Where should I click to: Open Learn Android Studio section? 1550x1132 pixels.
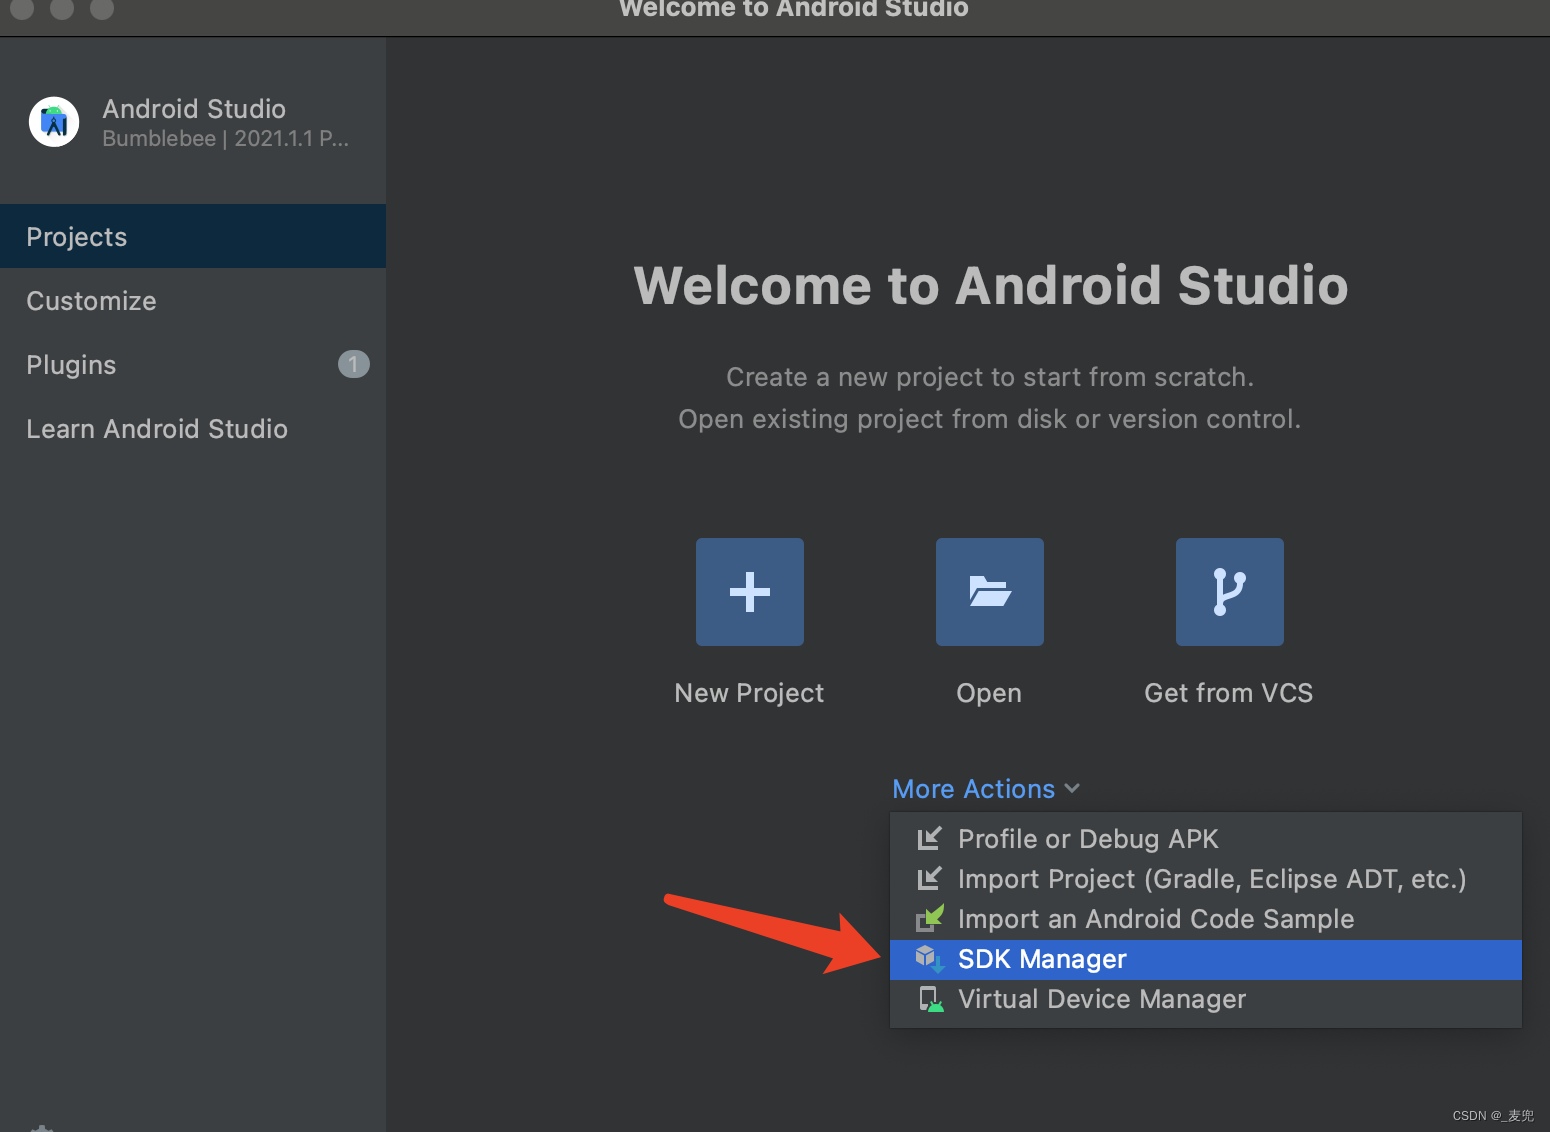pos(193,428)
